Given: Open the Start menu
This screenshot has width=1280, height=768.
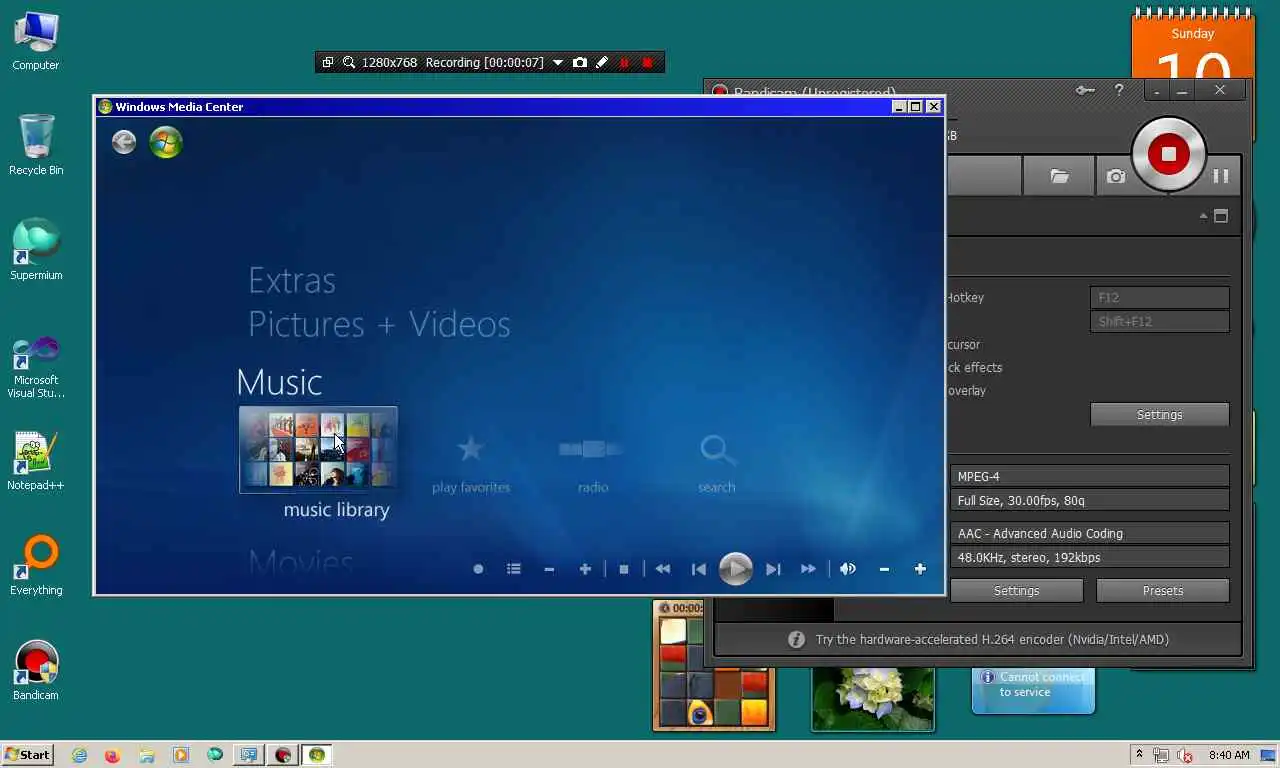Looking at the screenshot, I should click(28, 755).
